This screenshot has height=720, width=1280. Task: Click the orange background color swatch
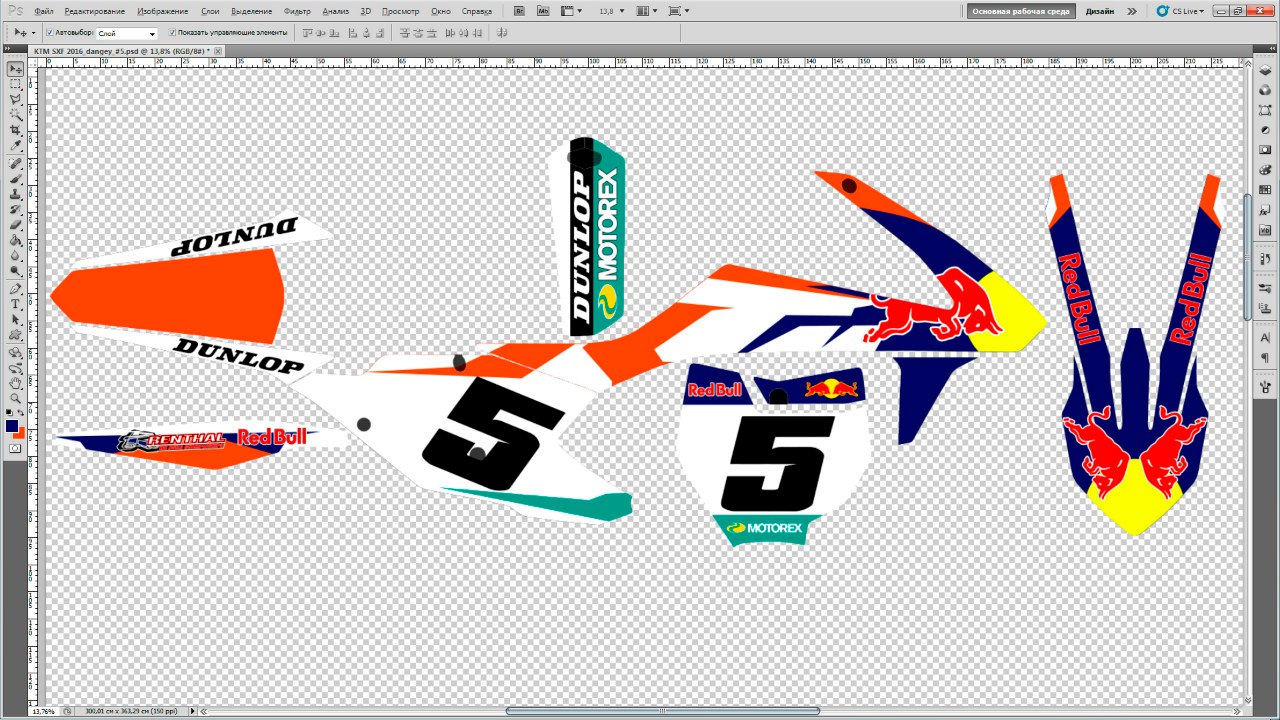point(19,432)
